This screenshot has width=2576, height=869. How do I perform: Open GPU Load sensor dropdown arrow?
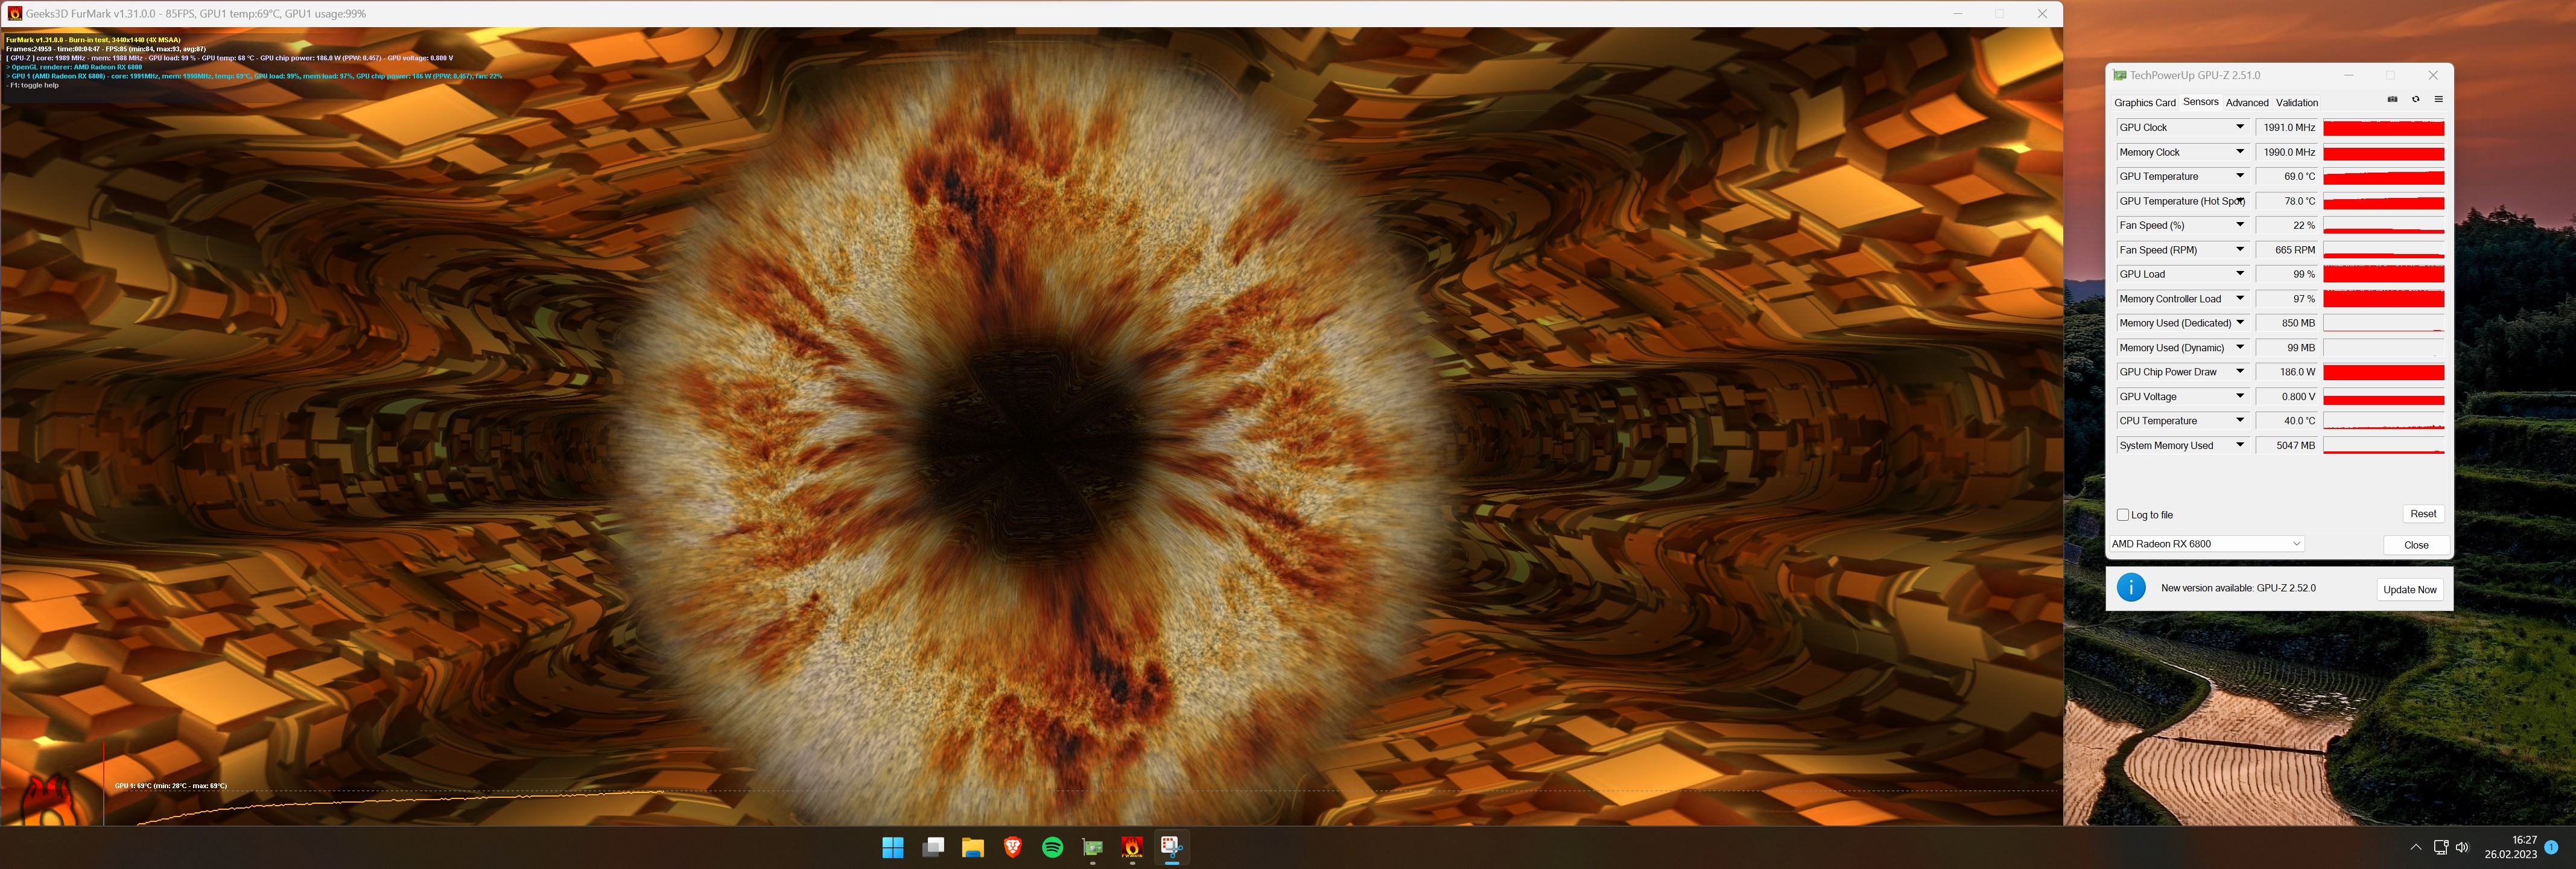pyautogui.click(x=2240, y=274)
